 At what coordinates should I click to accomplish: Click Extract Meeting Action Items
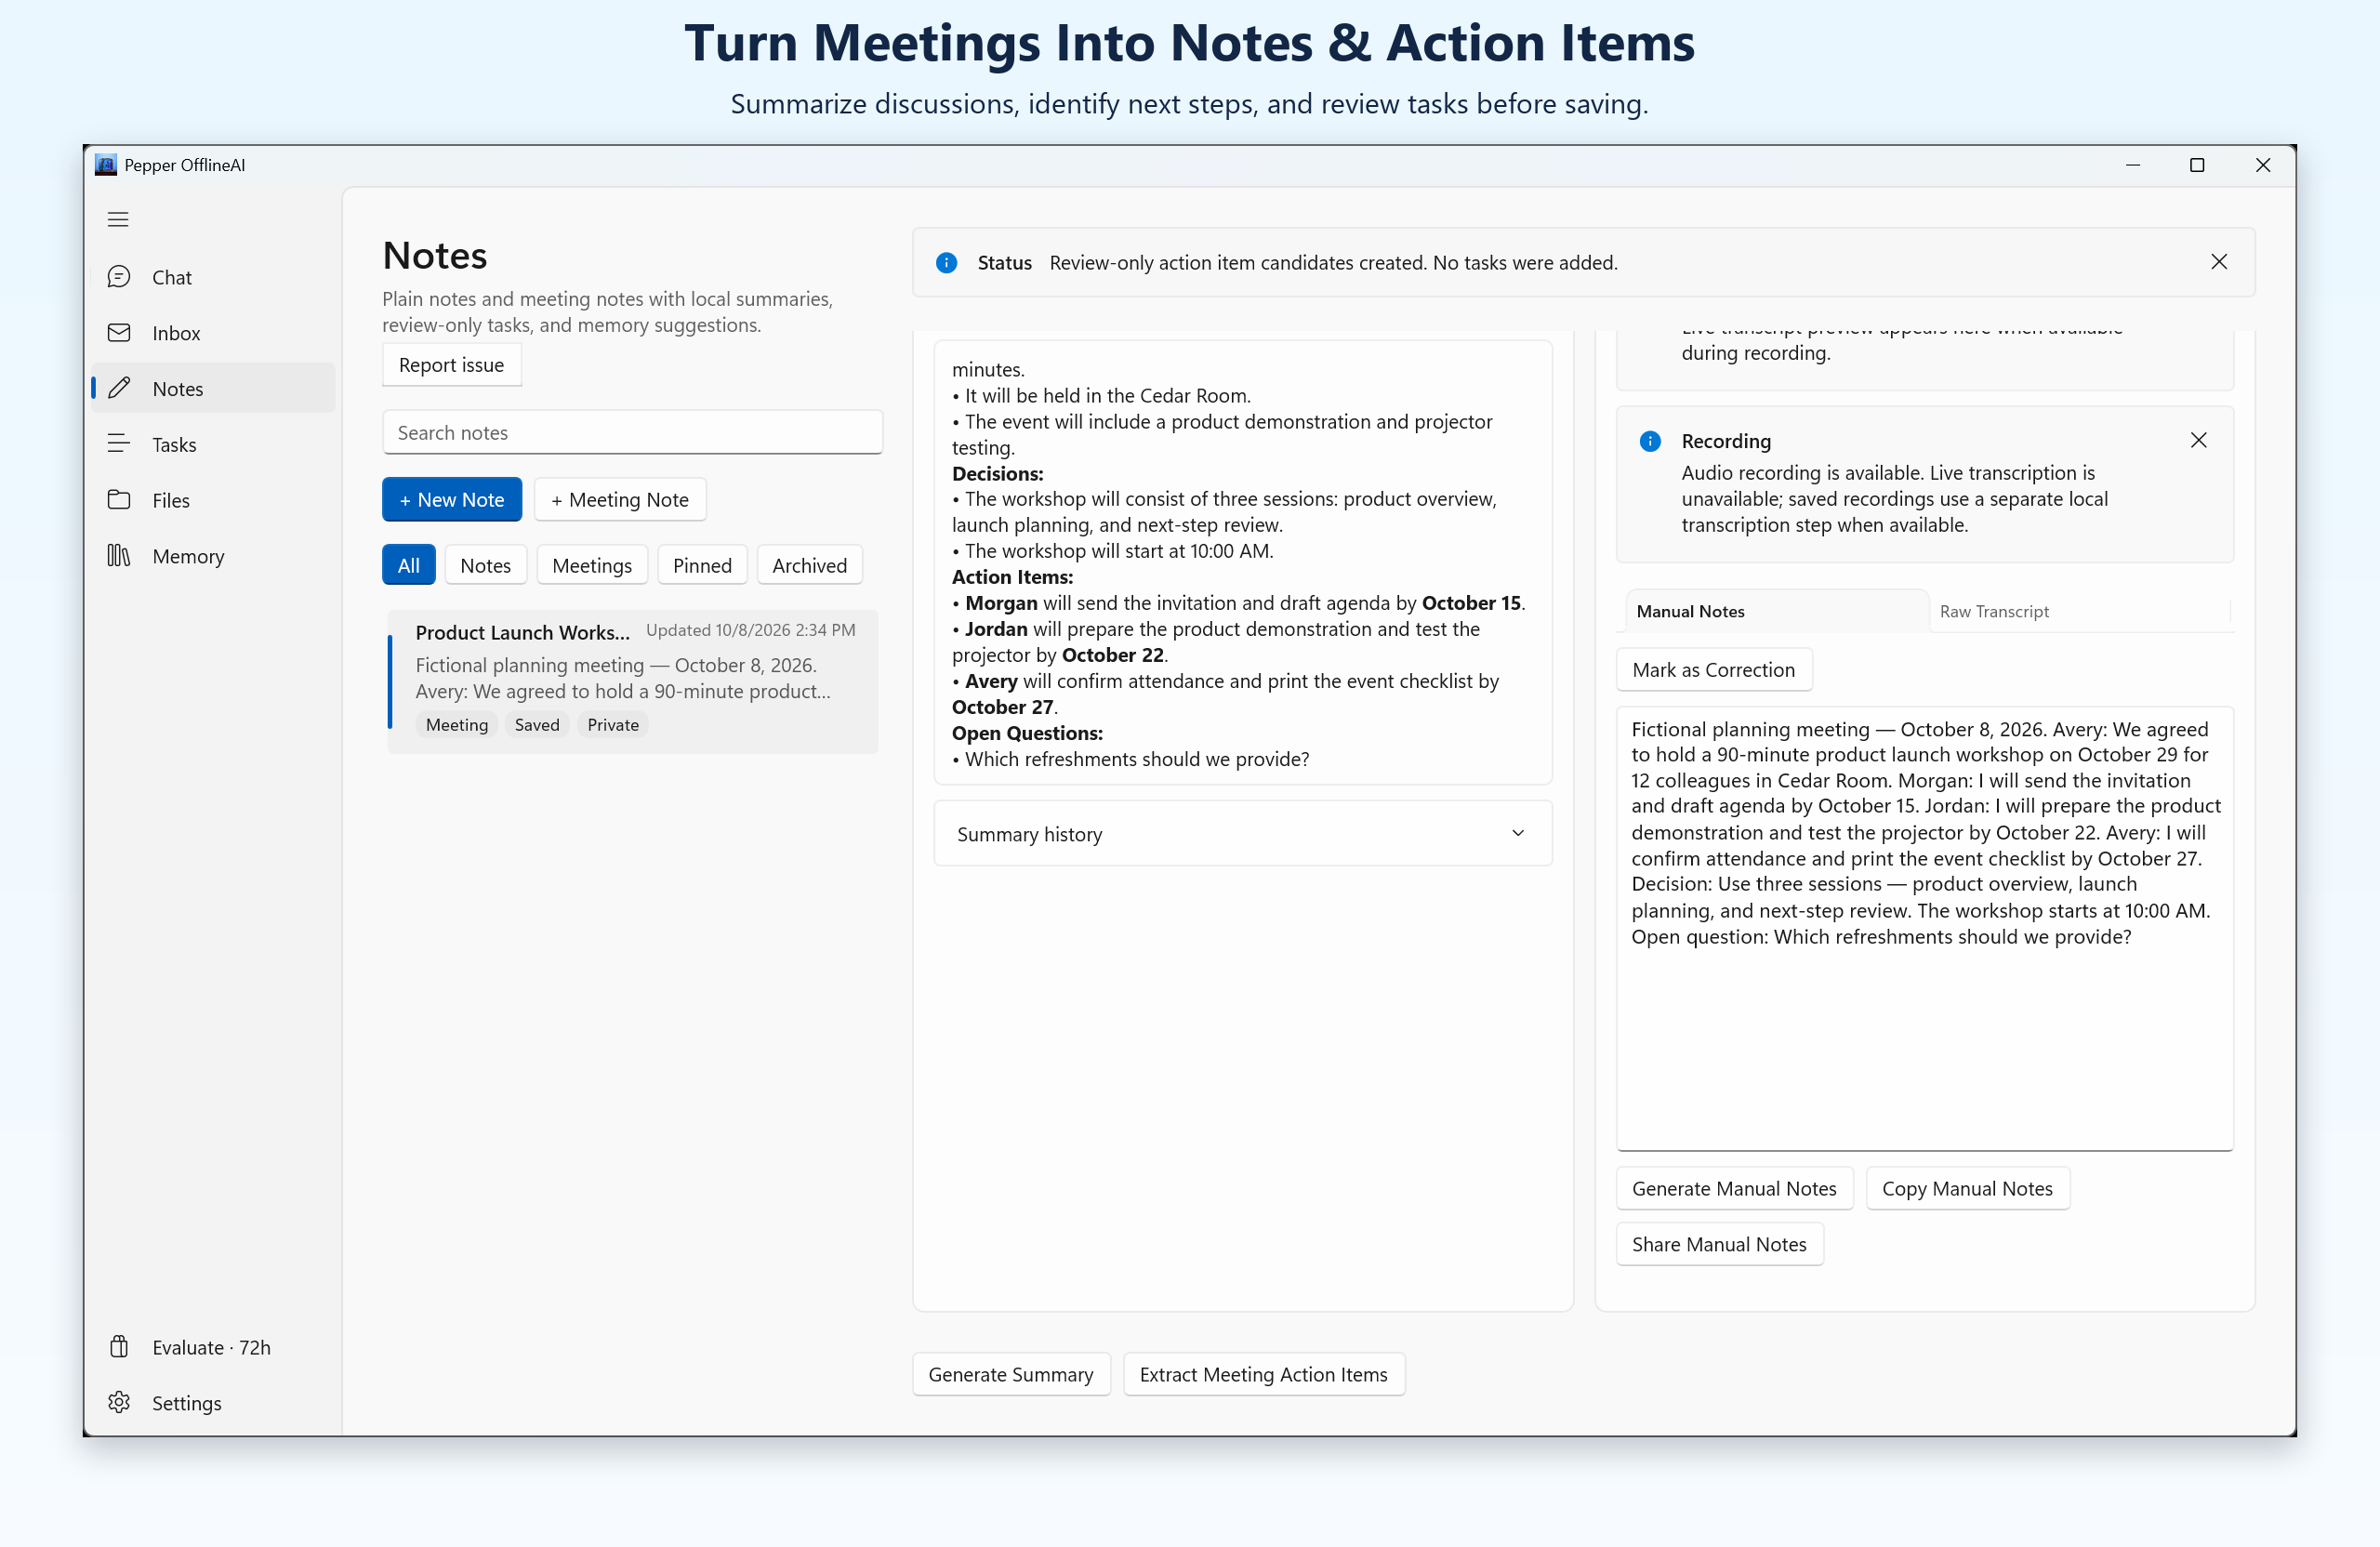click(x=1263, y=1374)
